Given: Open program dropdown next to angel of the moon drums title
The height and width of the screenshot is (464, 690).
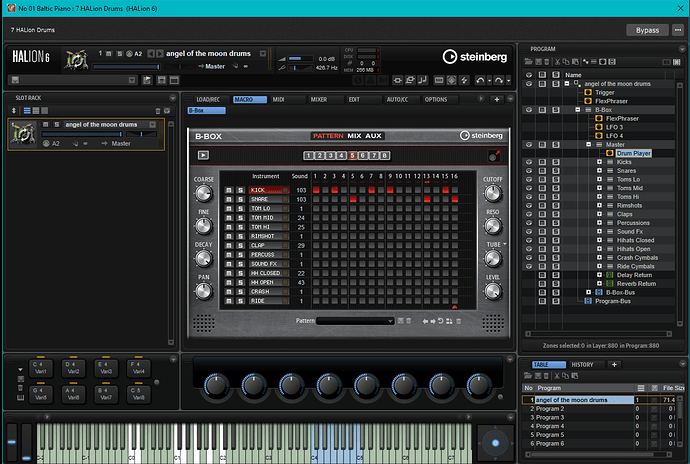Looking at the screenshot, I should click(263, 54).
